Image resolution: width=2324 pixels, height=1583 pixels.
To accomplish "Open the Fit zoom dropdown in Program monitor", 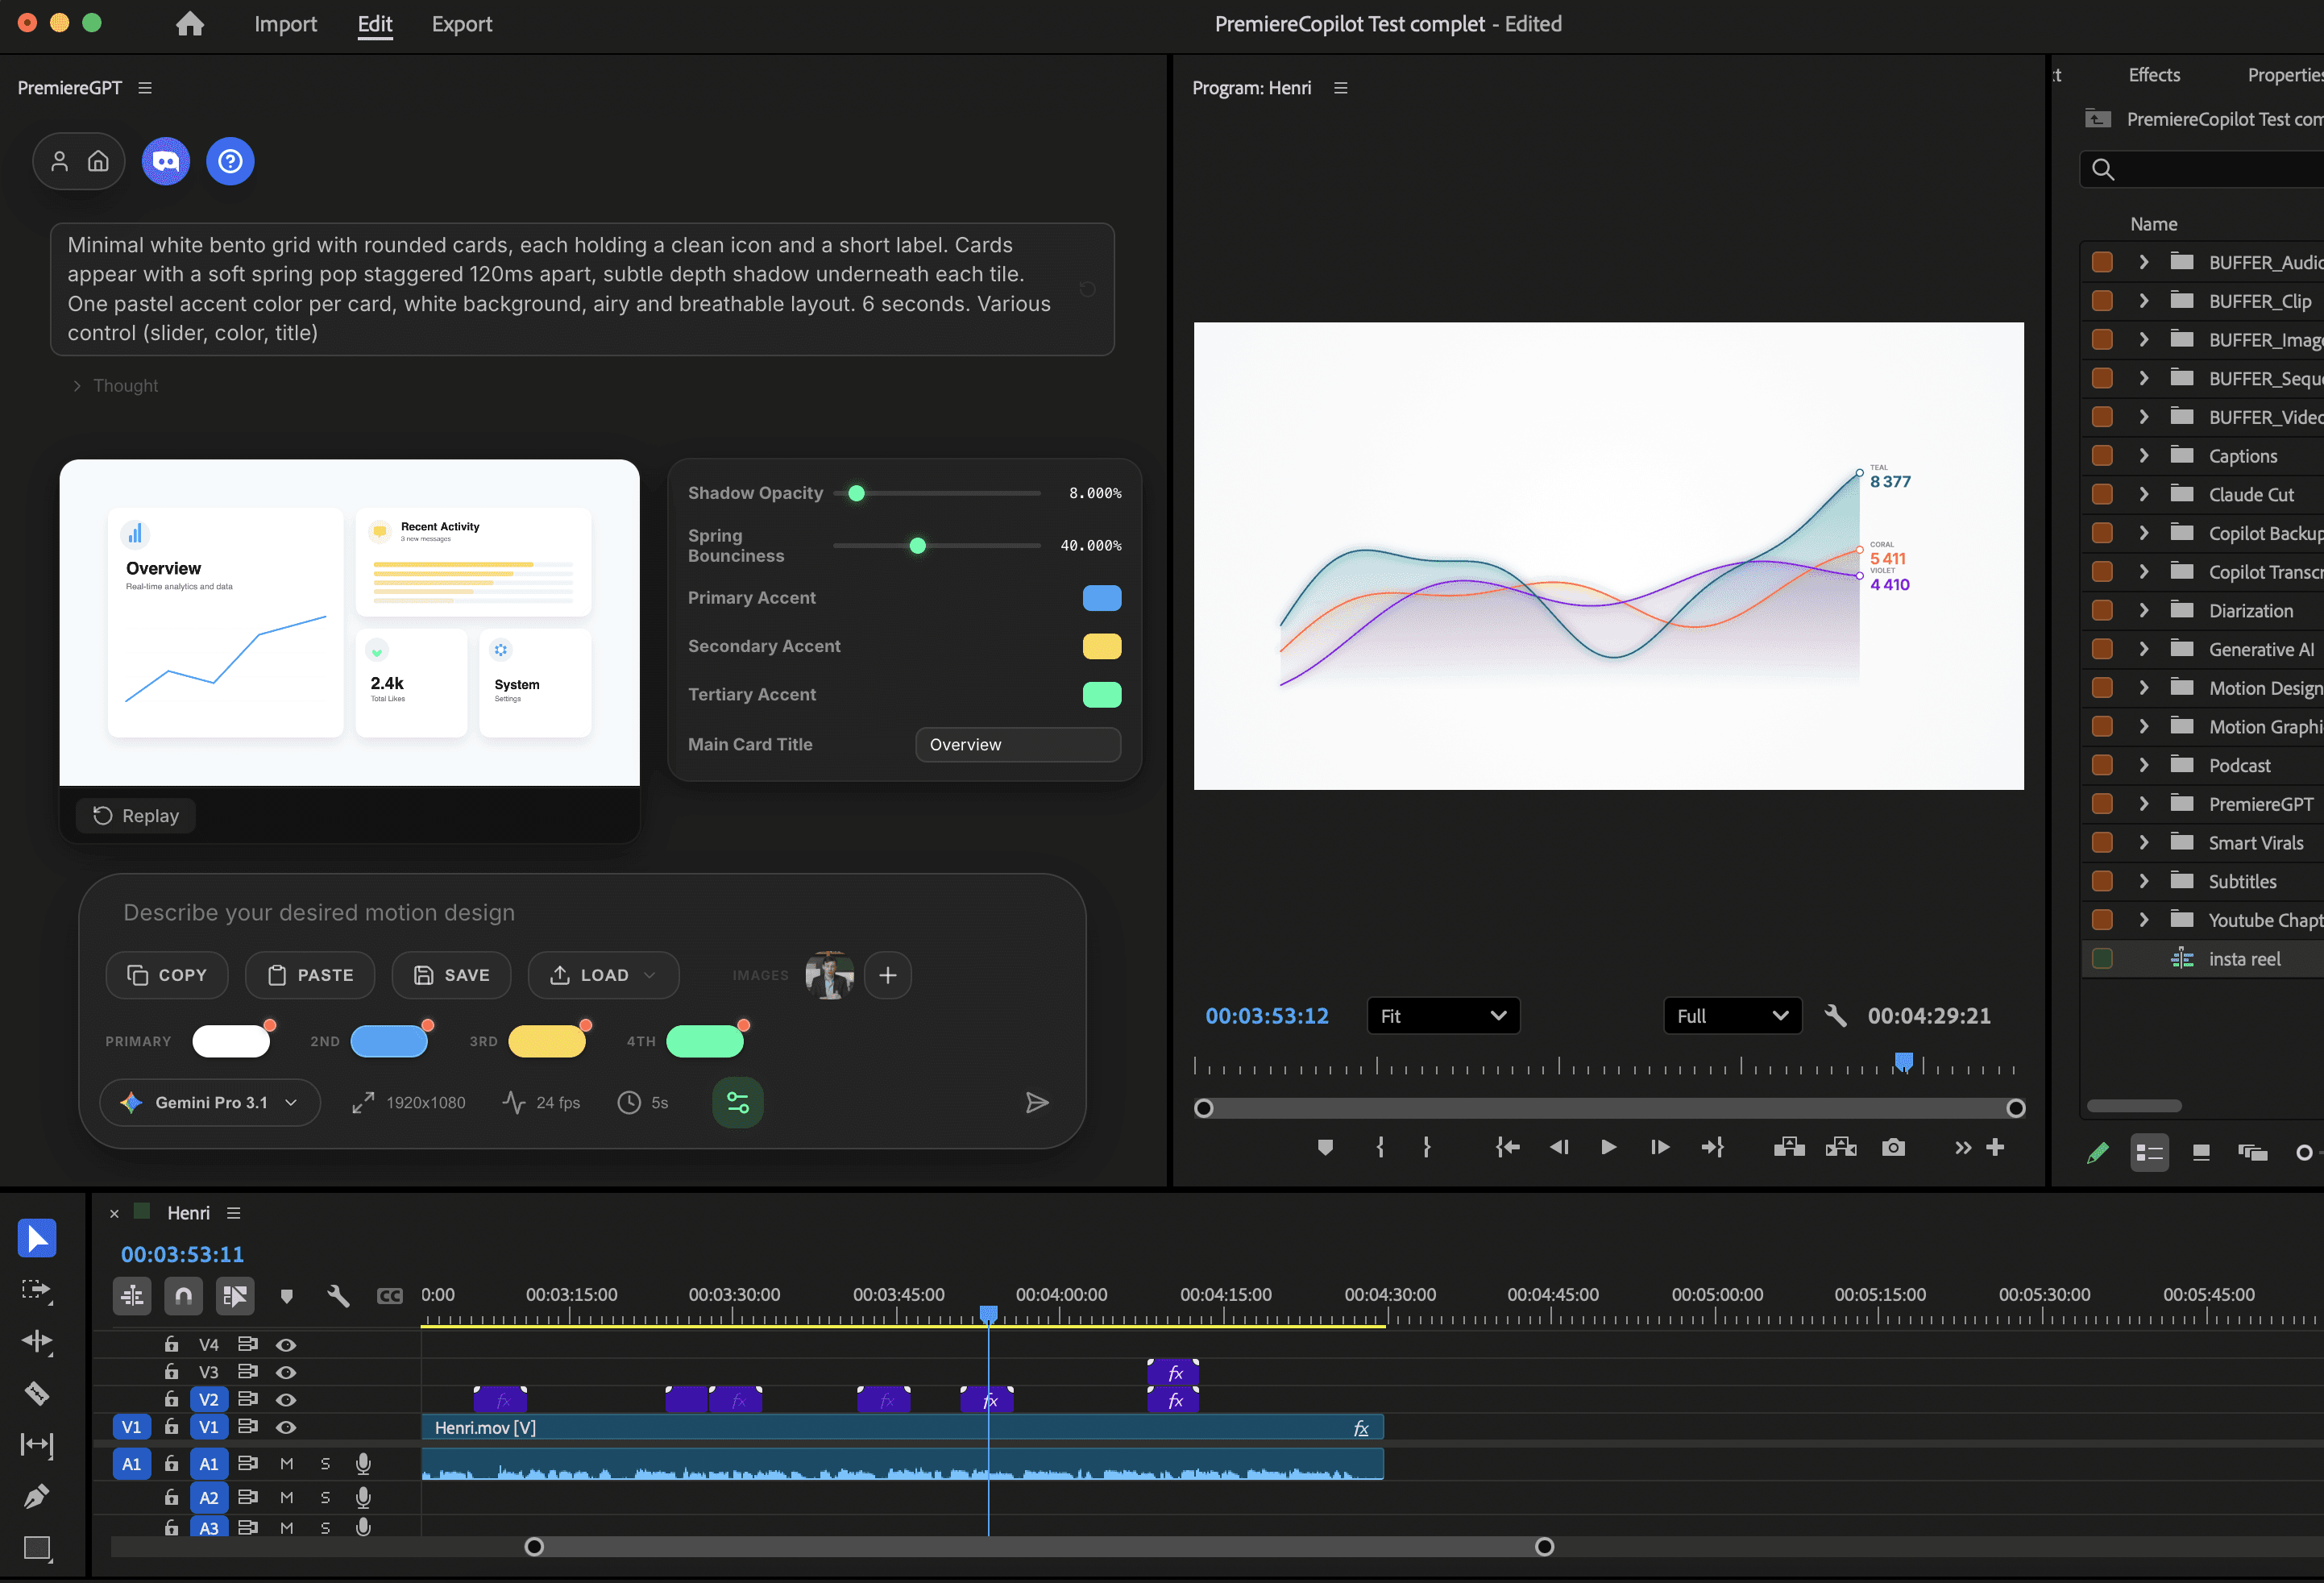I will [x=1443, y=1015].
